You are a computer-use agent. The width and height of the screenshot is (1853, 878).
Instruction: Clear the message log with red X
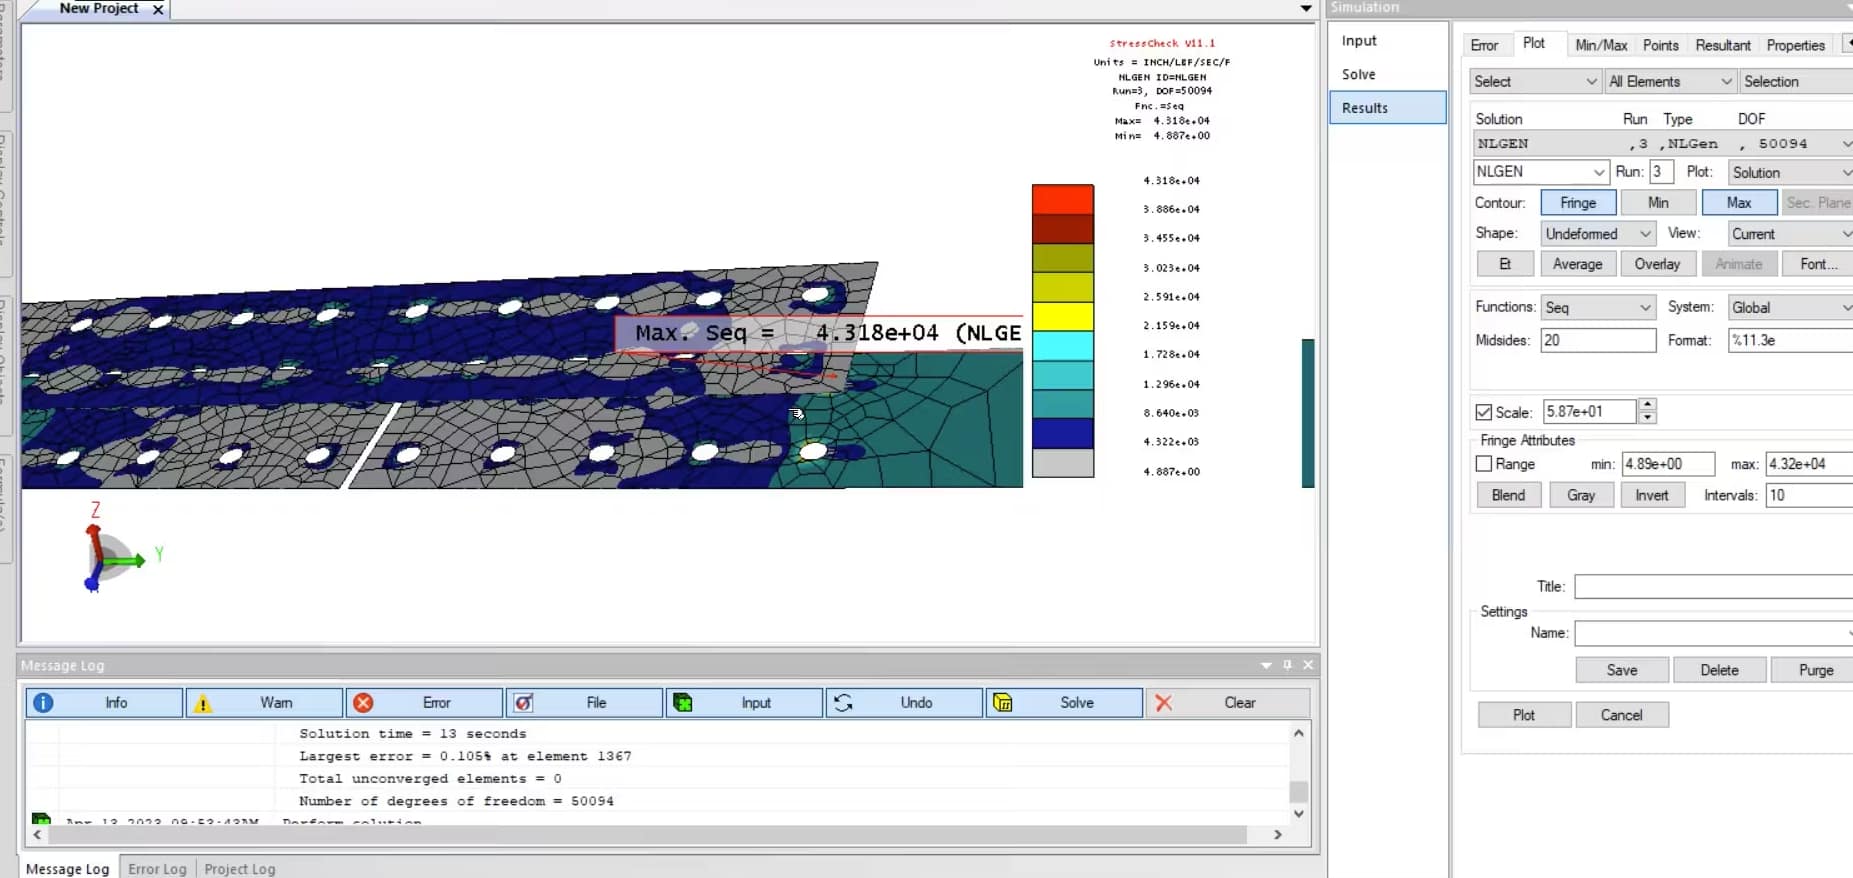[1163, 703]
